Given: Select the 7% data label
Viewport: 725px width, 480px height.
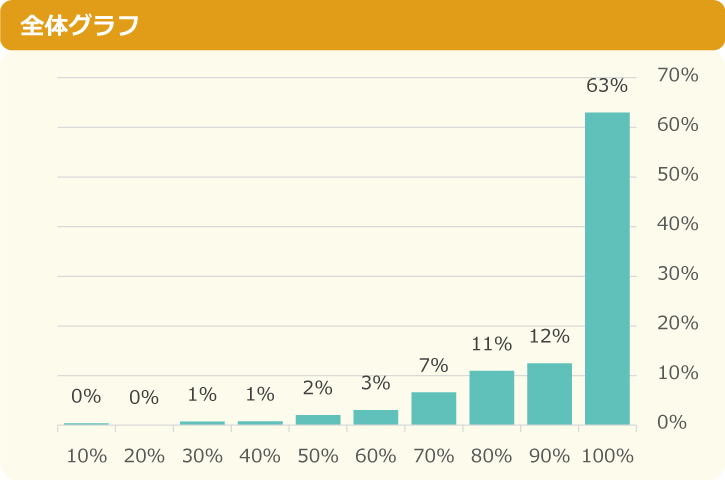Looking at the screenshot, I should click(x=433, y=365).
